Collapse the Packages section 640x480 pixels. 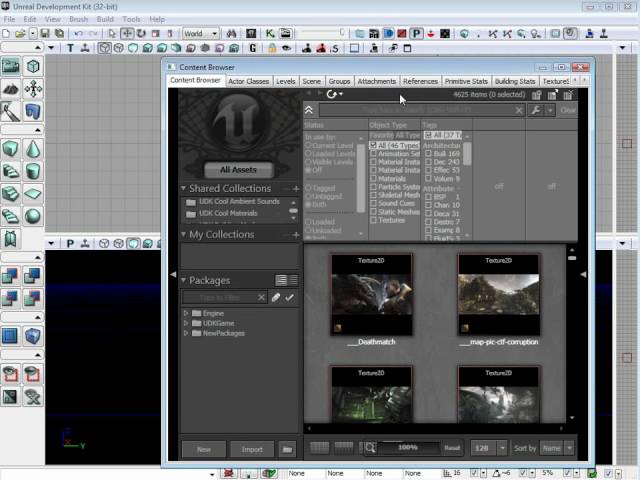183,280
